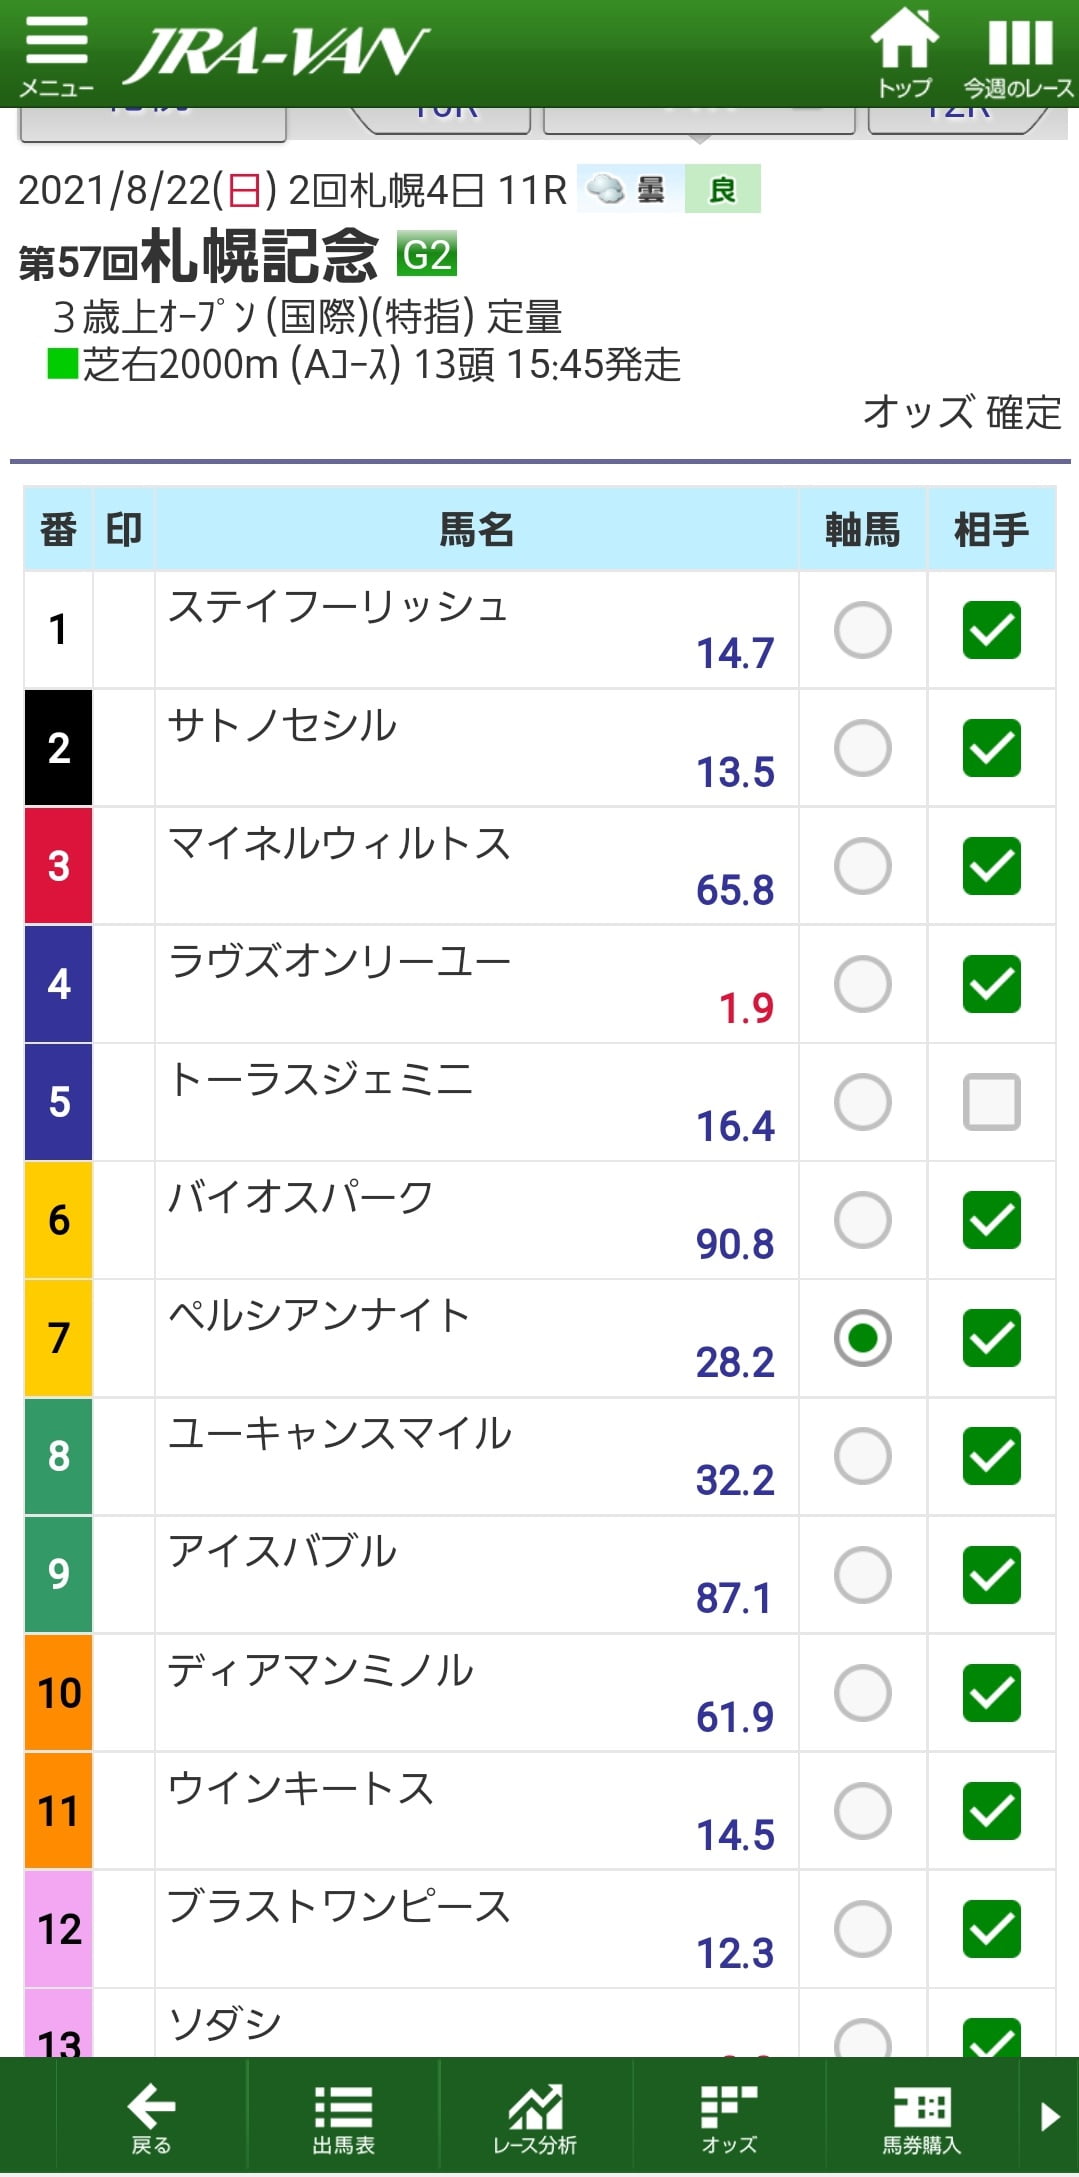Expand bottom toolbar with right arrow
The height and width of the screenshot is (2177, 1079).
(x=1050, y=2116)
